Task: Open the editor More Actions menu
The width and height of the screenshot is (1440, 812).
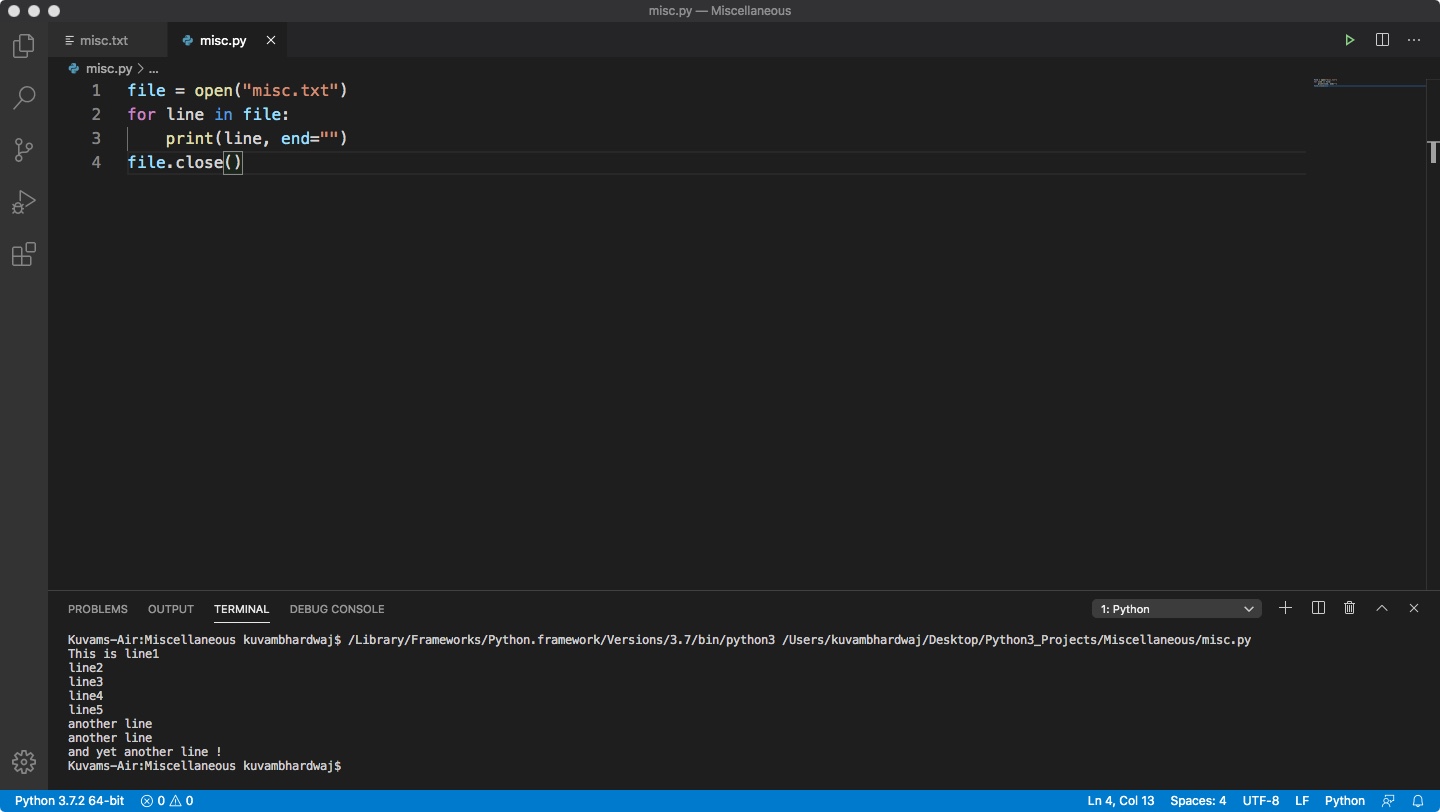Action: click(1414, 40)
